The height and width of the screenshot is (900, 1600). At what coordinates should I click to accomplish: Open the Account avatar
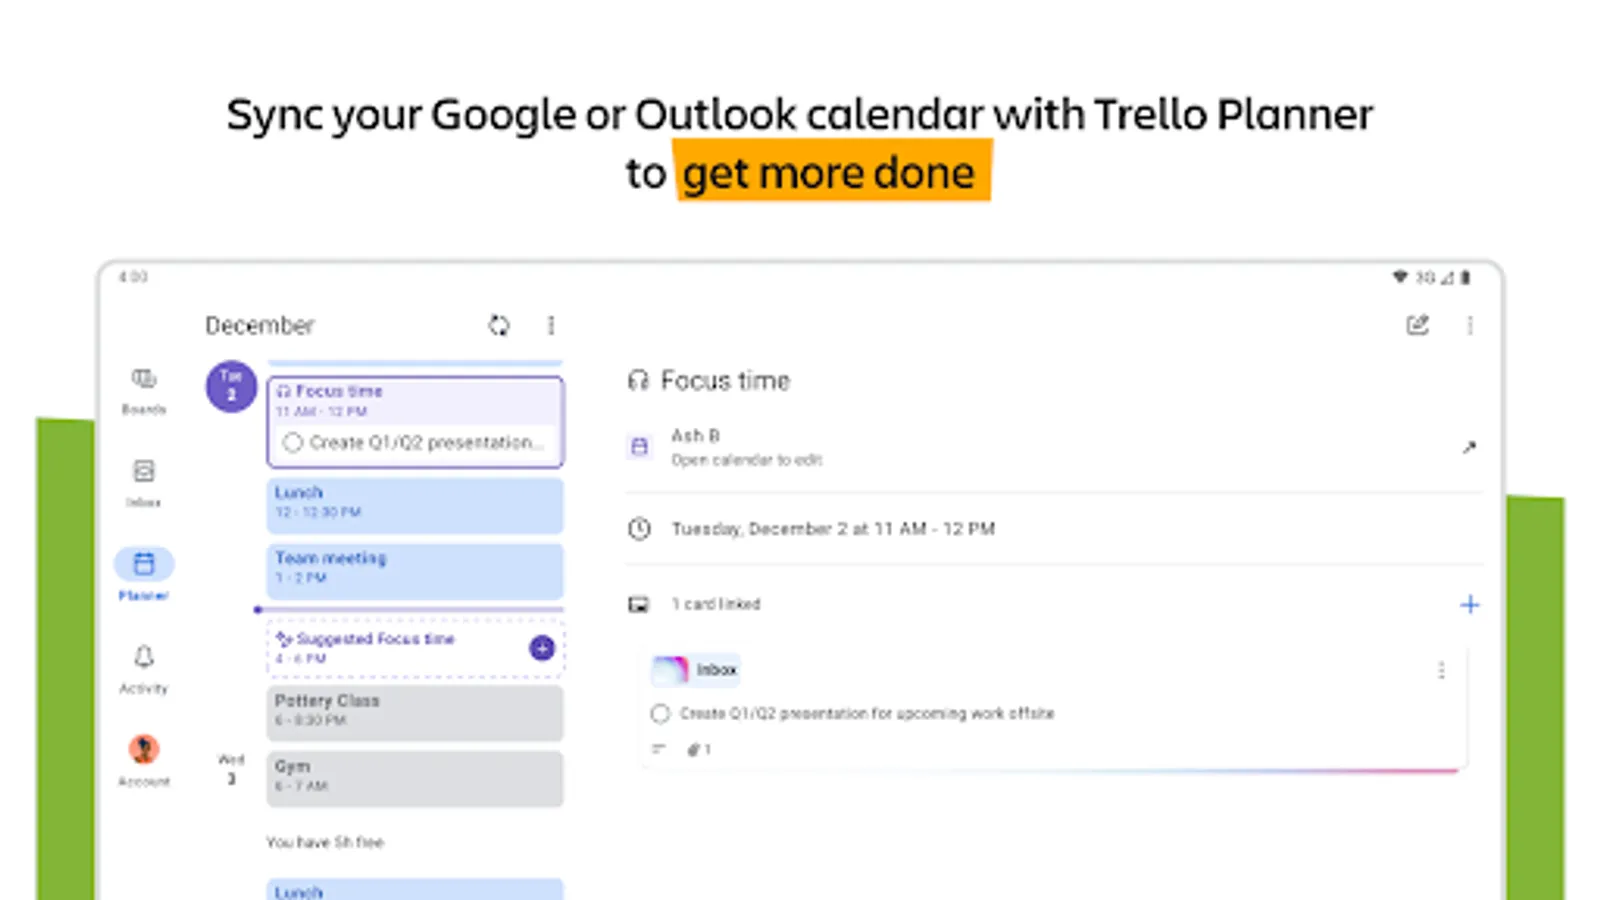pos(144,749)
